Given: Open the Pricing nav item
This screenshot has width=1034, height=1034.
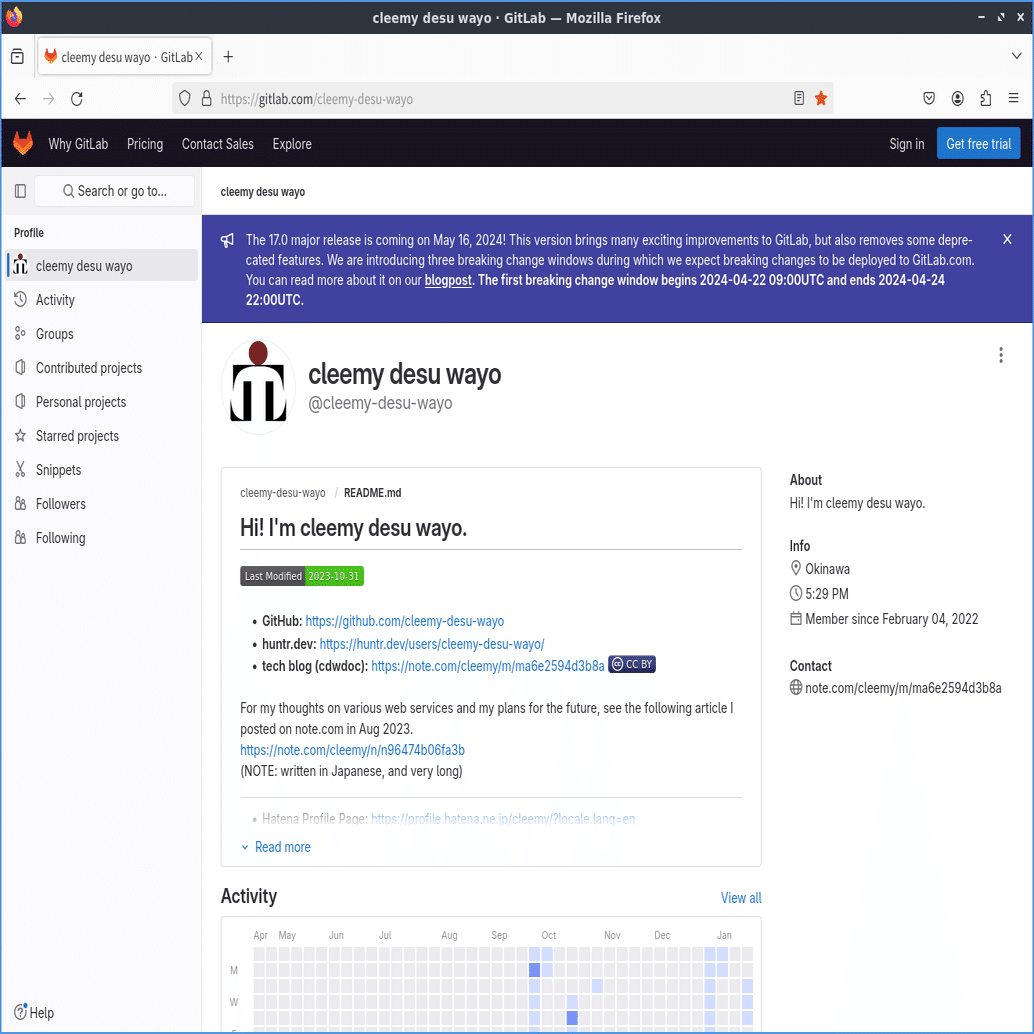Looking at the screenshot, I should pos(145,144).
